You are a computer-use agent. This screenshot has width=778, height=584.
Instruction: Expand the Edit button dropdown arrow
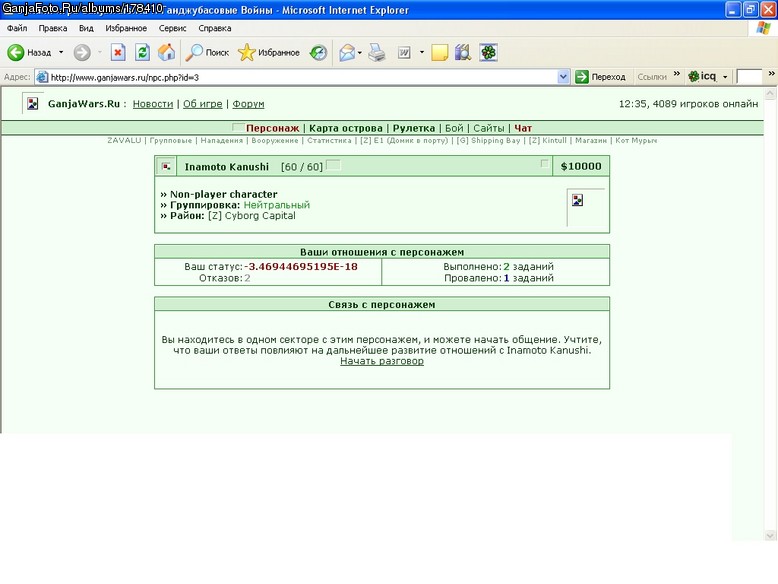pyautogui.click(x=422, y=52)
